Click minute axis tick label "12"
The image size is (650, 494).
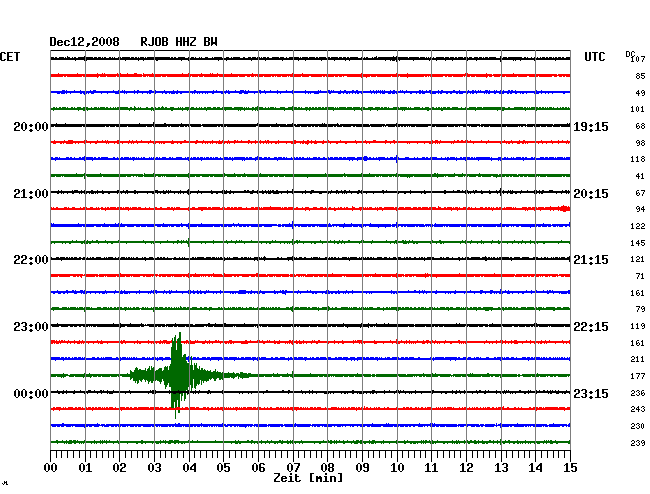(466, 468)
